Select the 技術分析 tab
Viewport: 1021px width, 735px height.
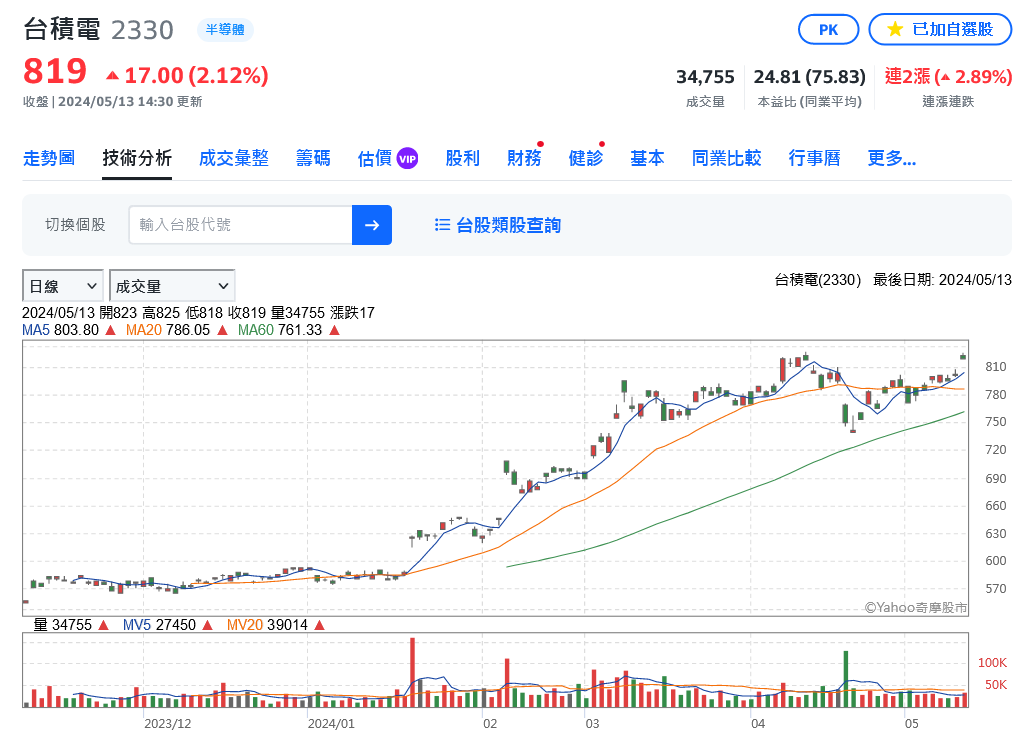[x=137, y=158]
